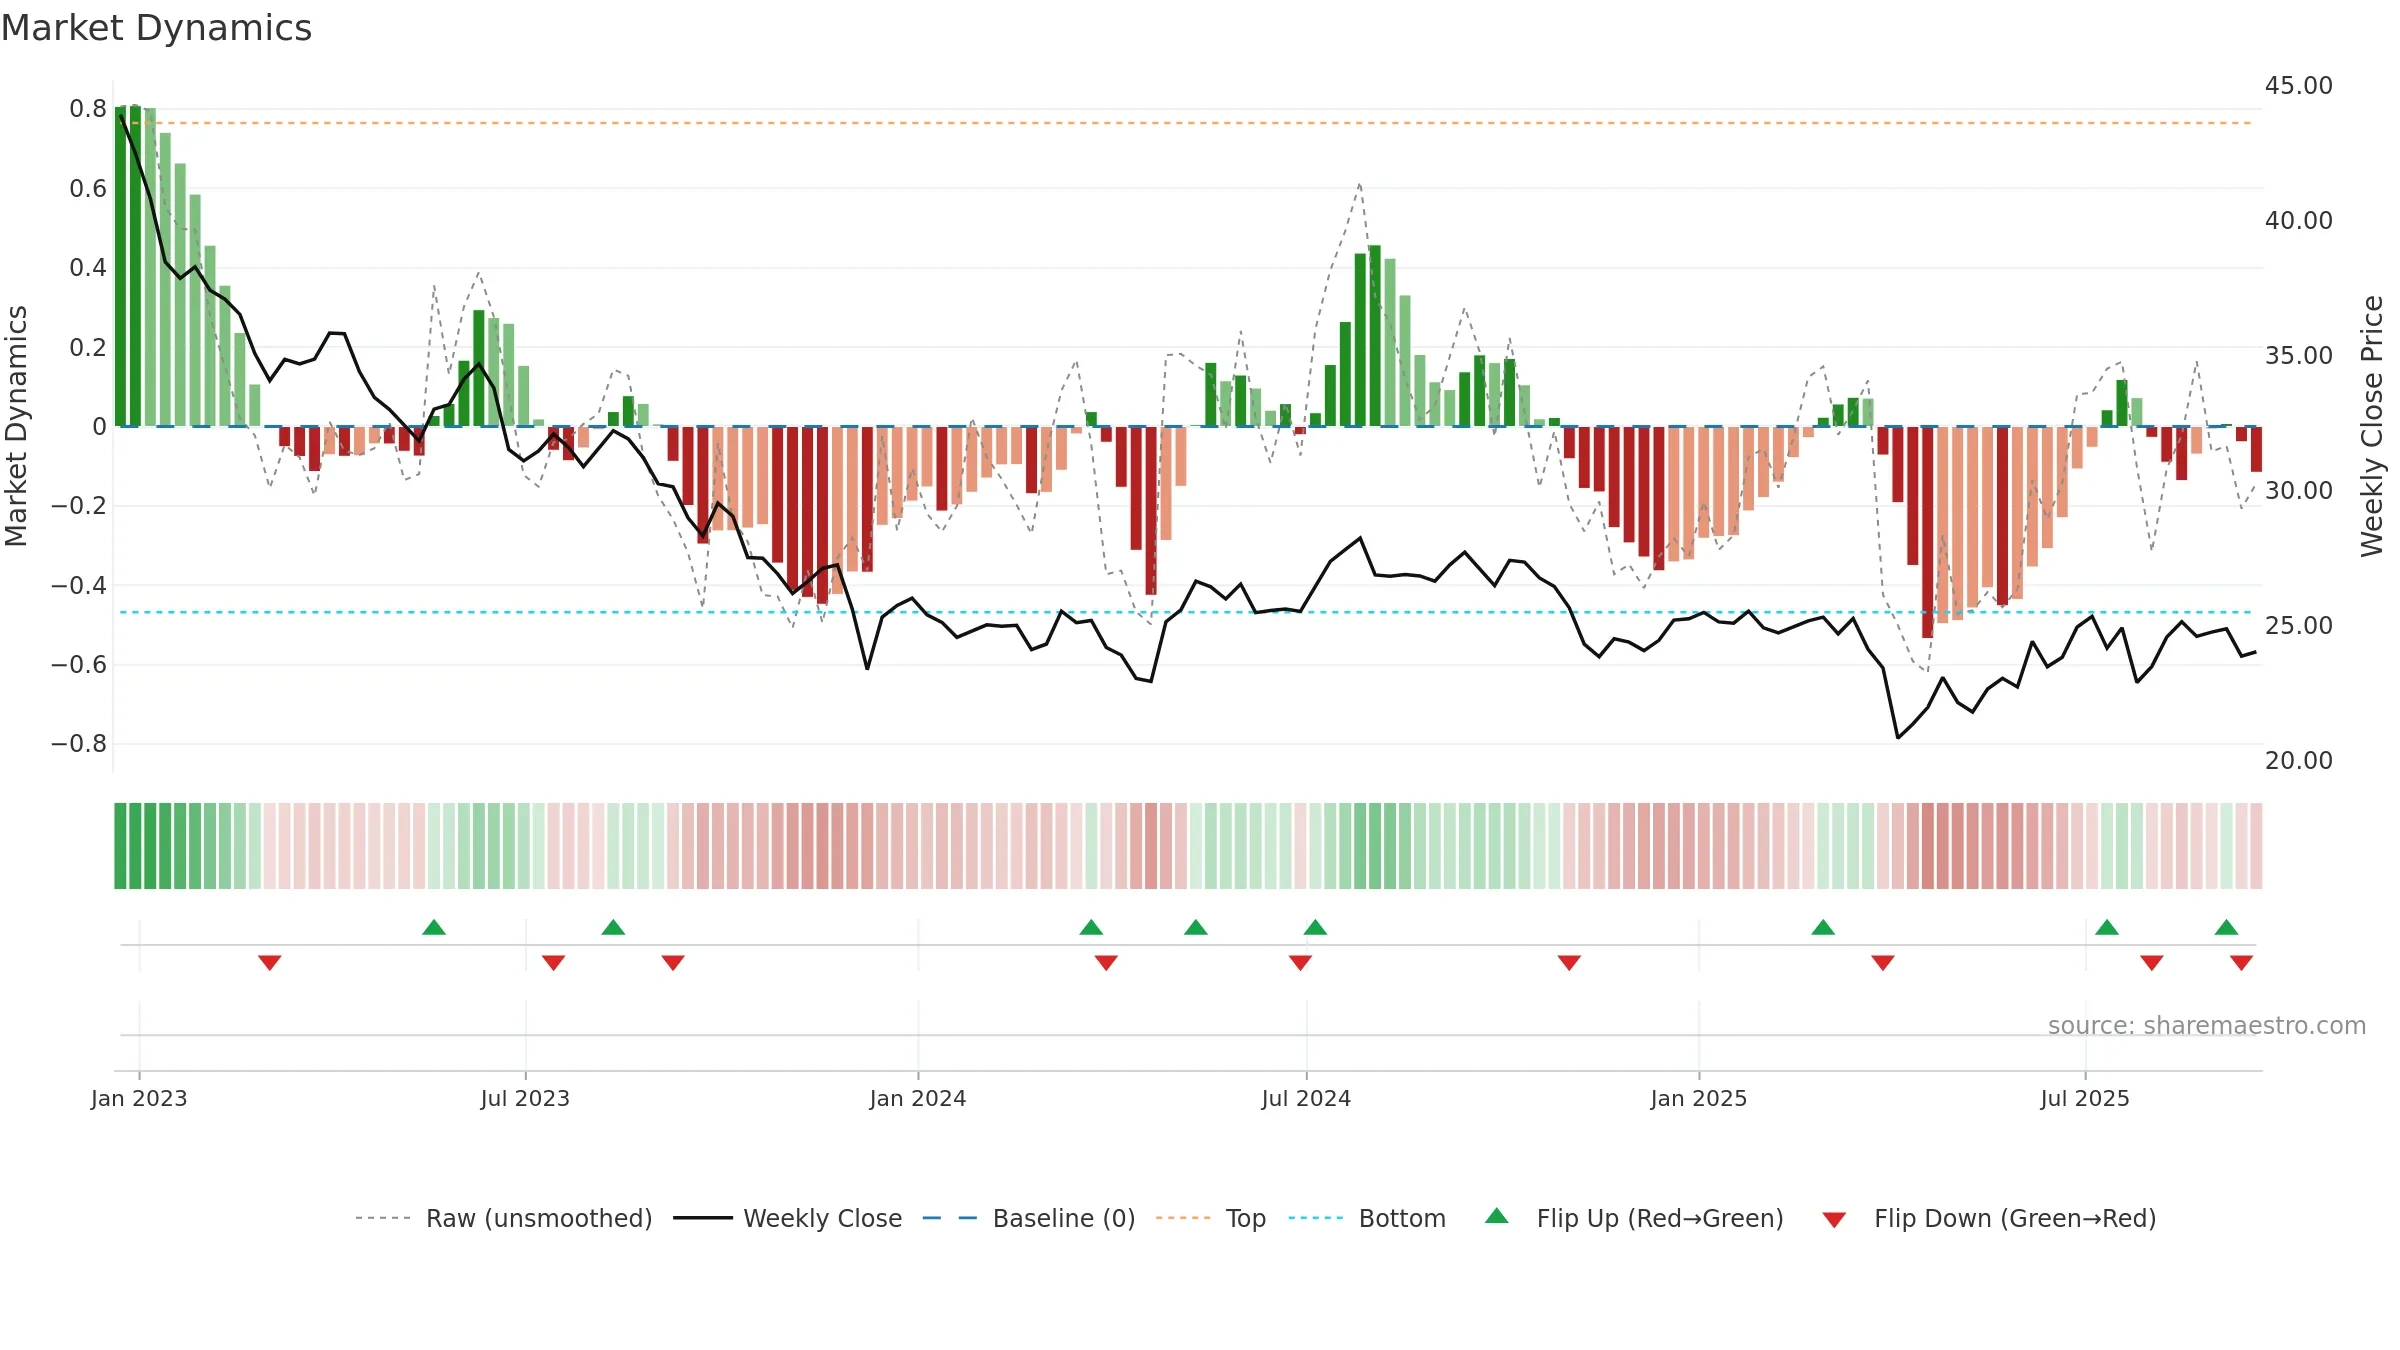Image resolution: width=2400 pixels, height=1350 pixels.
Task: Select the red Flip Down triangle just before Jul 2024
Action: (1300, 963)
